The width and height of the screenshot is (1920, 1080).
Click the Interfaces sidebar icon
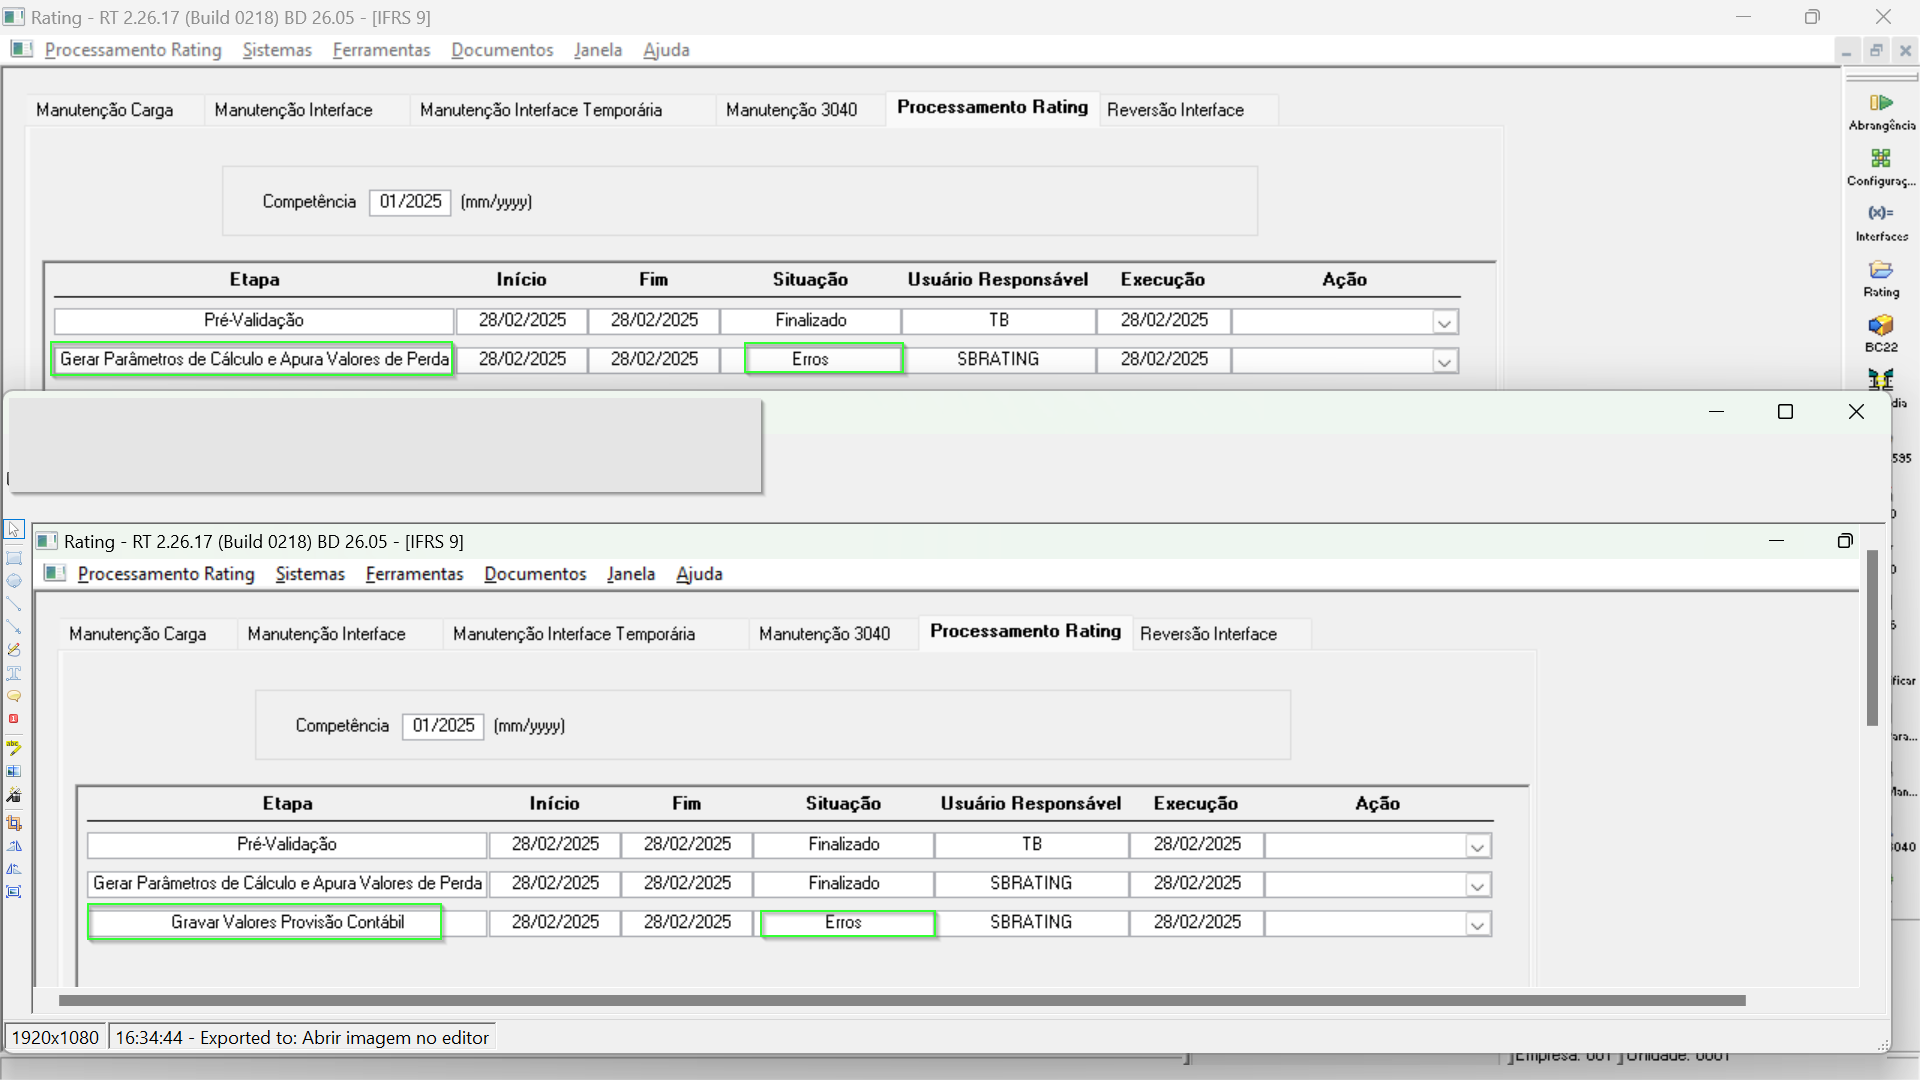[x=1881, y=221]
